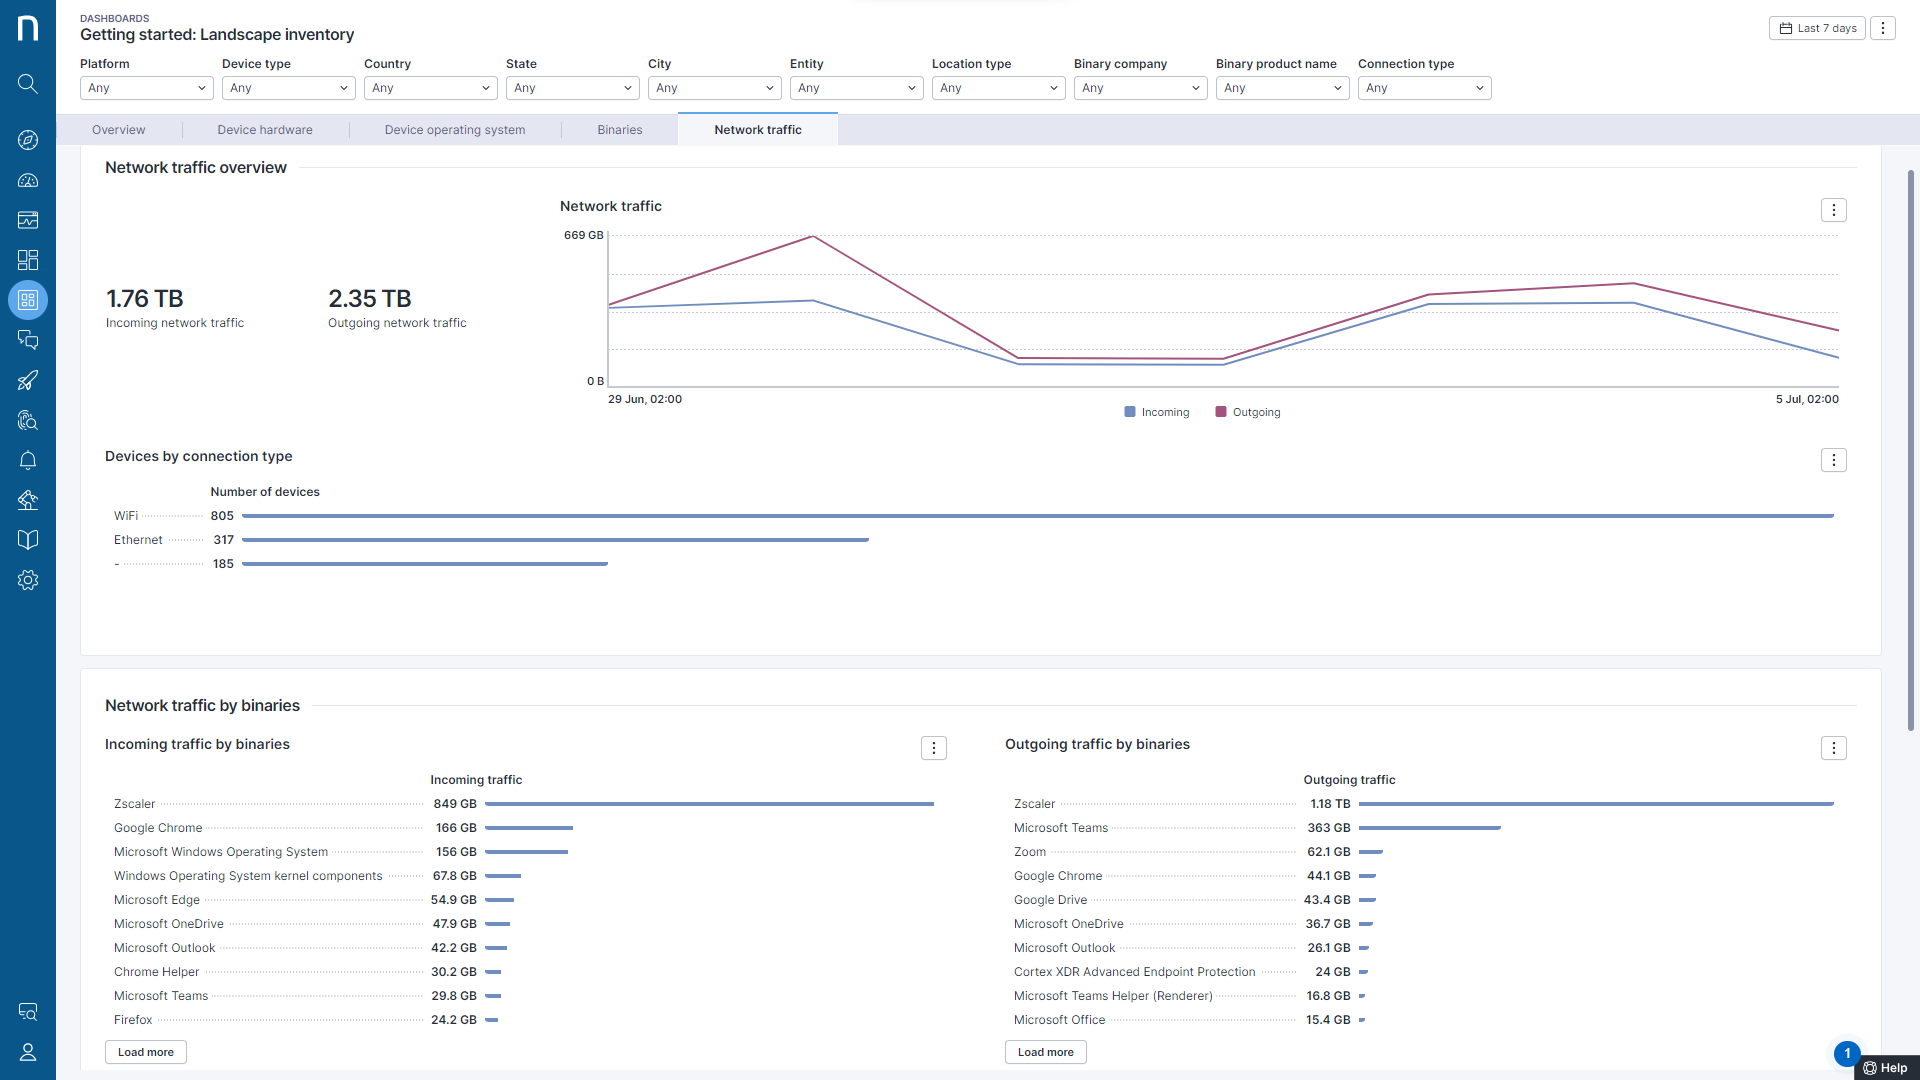1920x1080 pixels.
Task: Load more outgoing traffic binaries
Action: pos(1046,1052)
